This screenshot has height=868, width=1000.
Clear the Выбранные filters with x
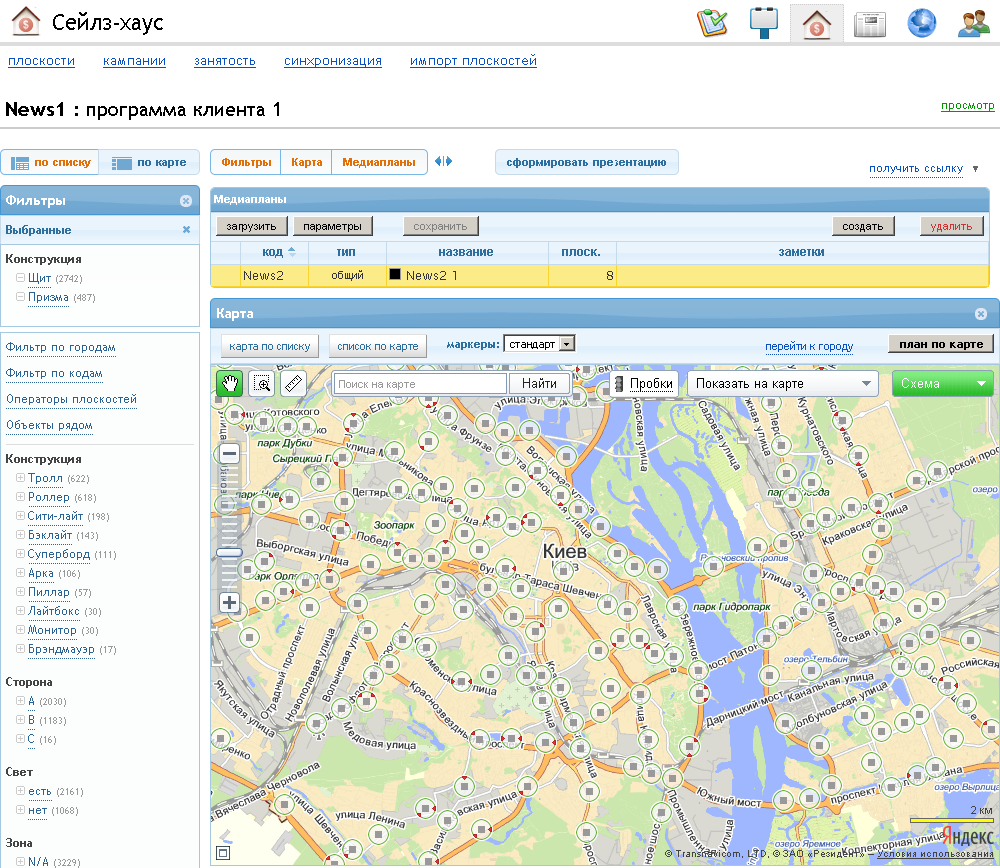click(x=186, y=230)
